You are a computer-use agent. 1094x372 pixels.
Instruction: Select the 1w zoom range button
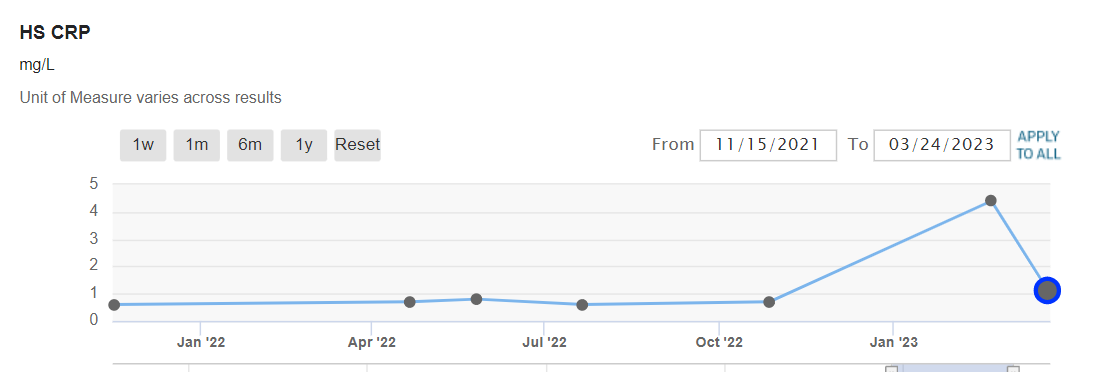pyautogui.click(x=143, y=145)
